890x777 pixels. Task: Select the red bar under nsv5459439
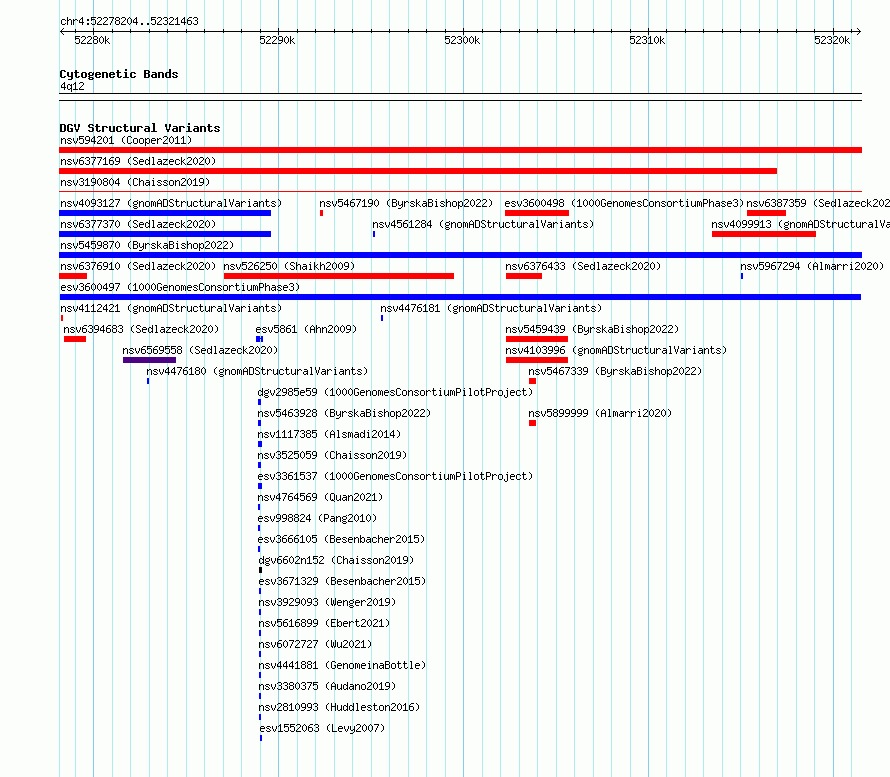[x=537, y=339]
